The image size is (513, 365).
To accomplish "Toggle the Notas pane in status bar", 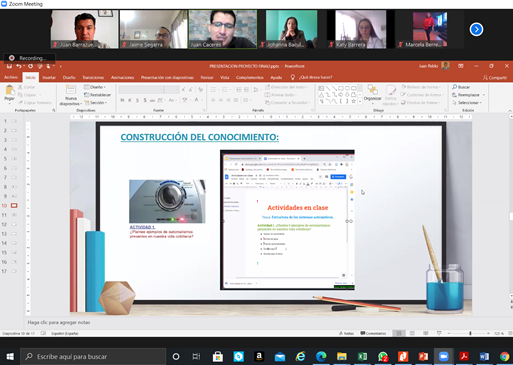I will coord(346,333).
